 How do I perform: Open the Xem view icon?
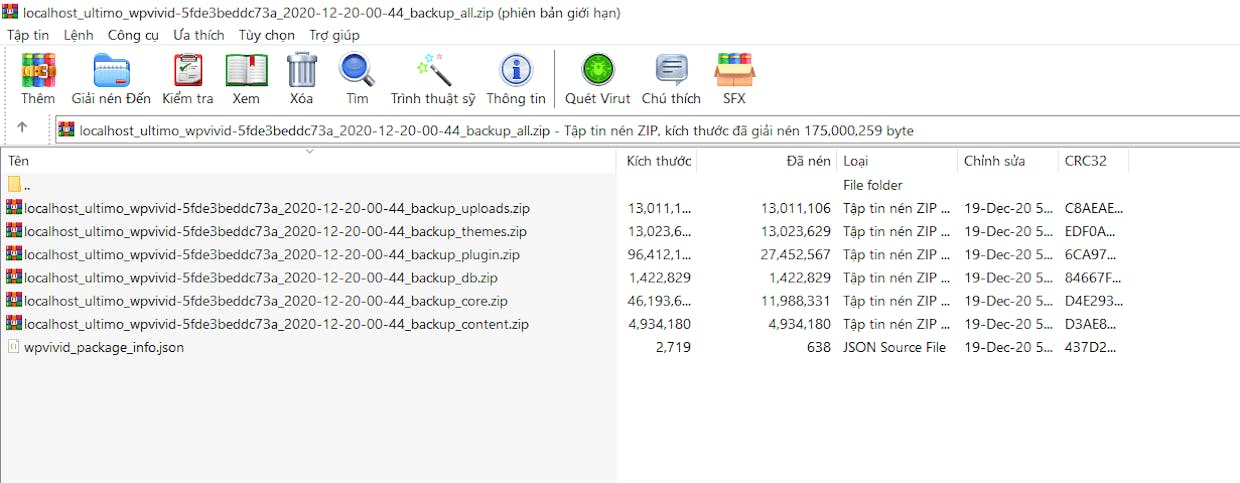tap(246, 70)
